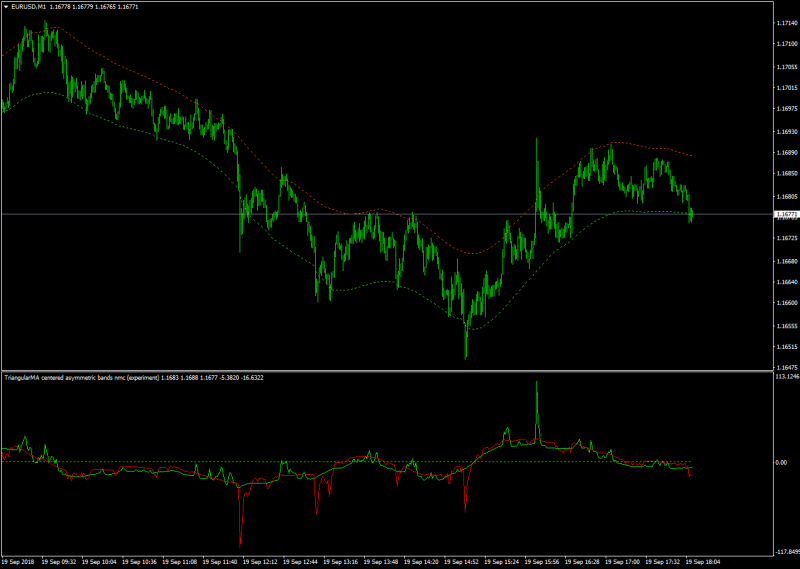The height and width of the screenshot is (569, 800).
Task: Click the 19 Sep 2018 date label
Action: [x=18, y=562]
